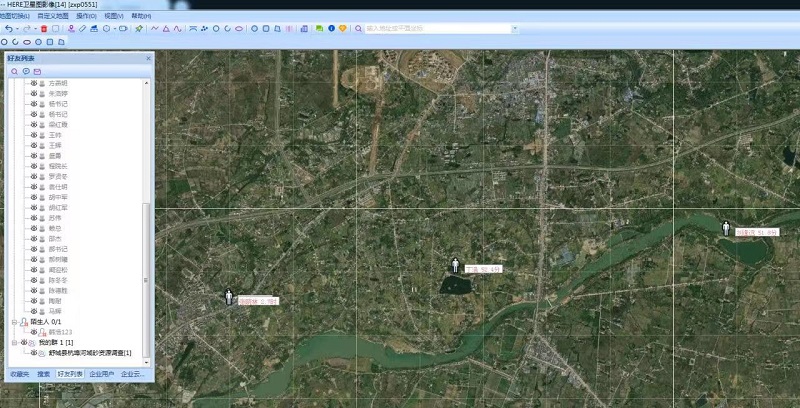This screenshot has height=408, width=800.
Task: Click the white person marker beside the dark pond
Action: (456, 265)
